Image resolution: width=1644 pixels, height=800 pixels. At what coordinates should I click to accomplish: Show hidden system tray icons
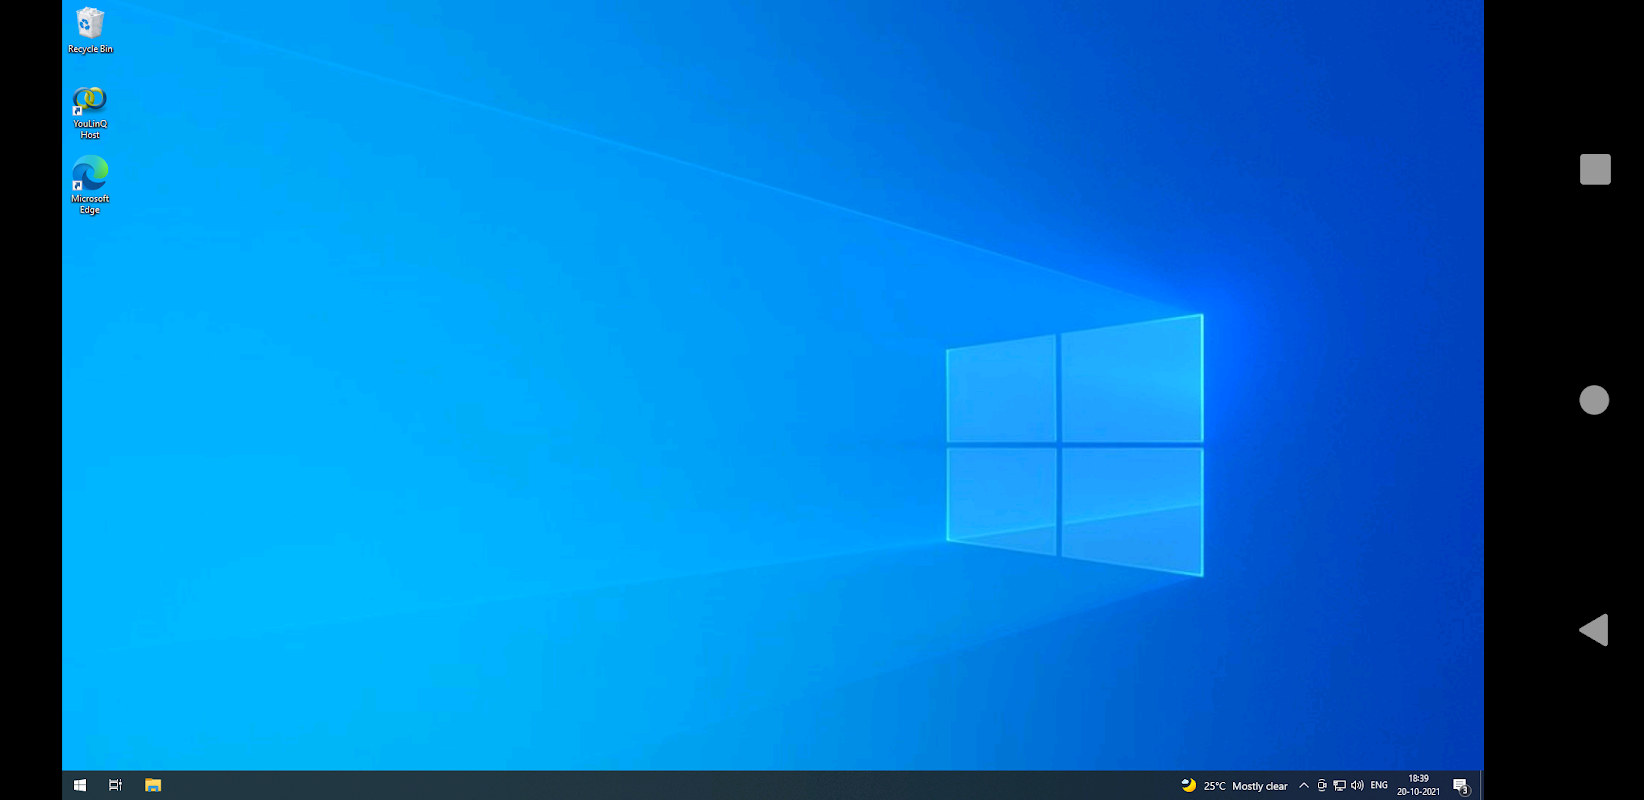[1303, 786]
